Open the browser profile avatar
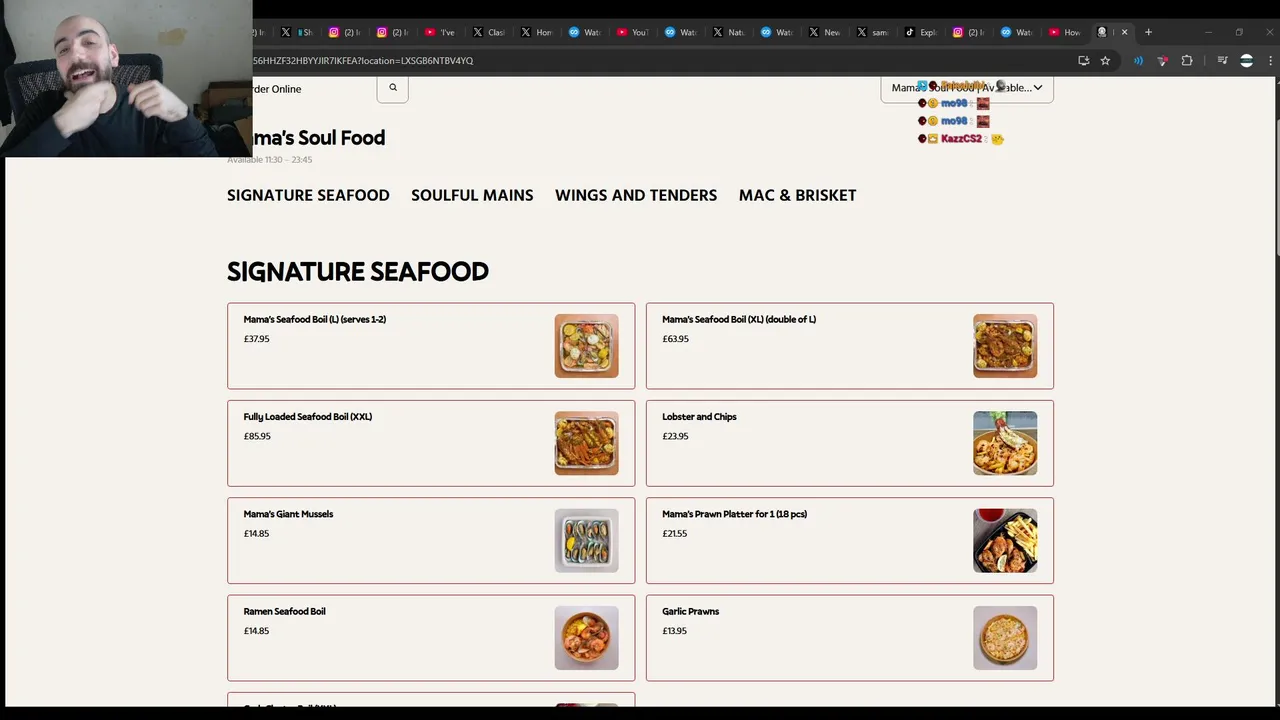The width and height of the screenshot is (1280, 720). point(1246,60)
